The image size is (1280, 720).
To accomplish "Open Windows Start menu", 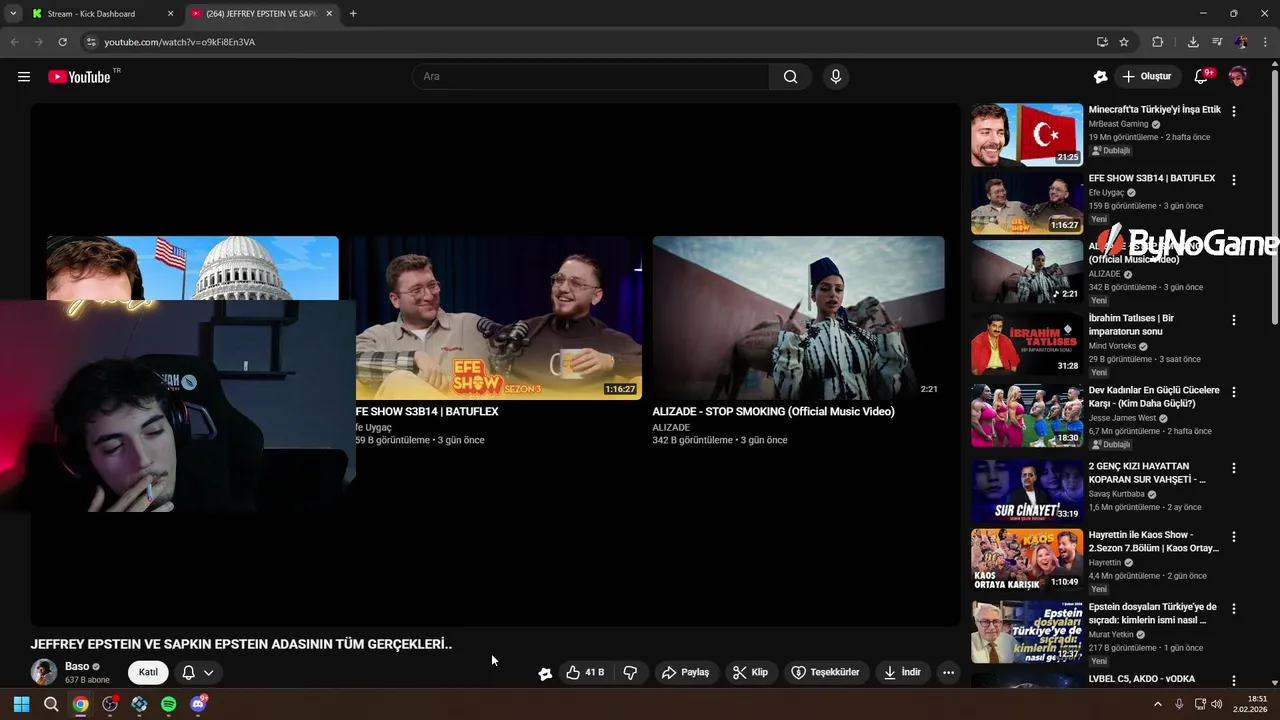I will click(x=21, y=704).
